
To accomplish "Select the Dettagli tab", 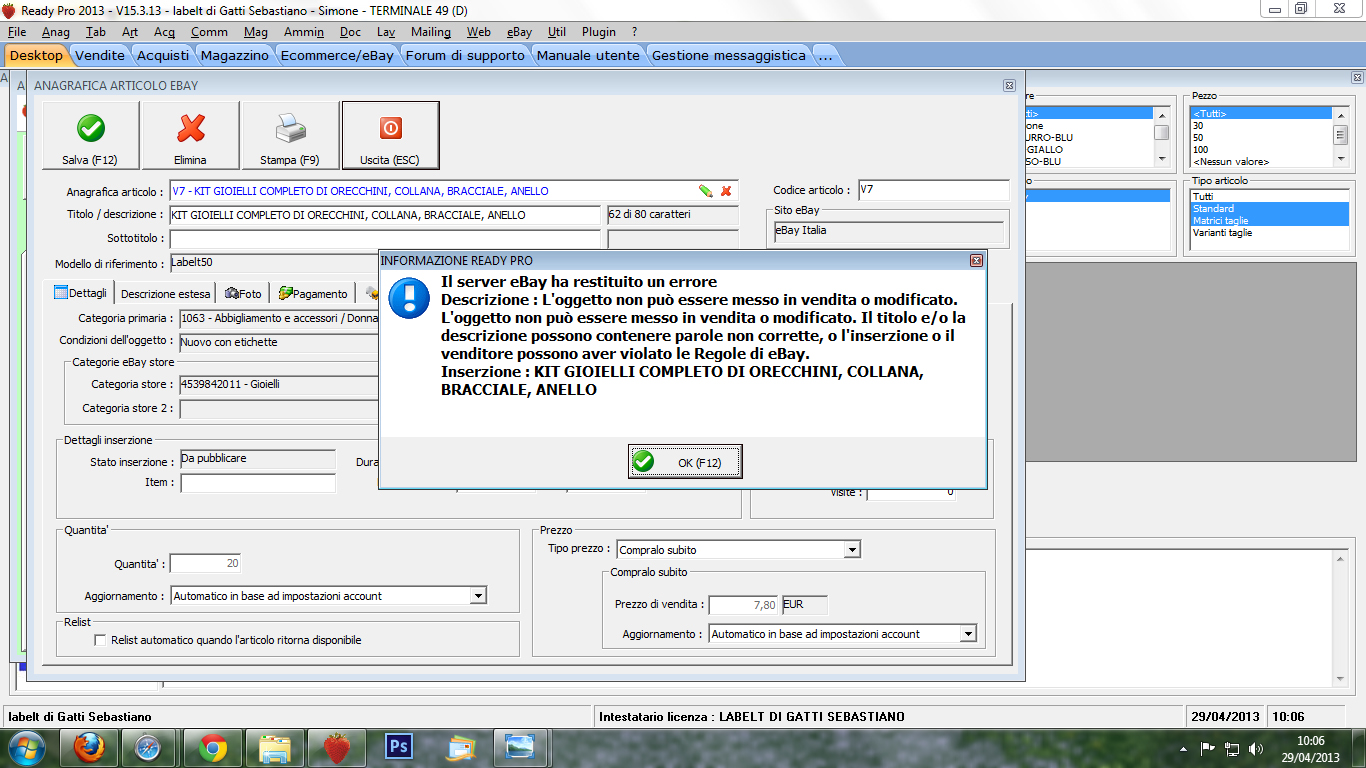I will click(83, 292).
